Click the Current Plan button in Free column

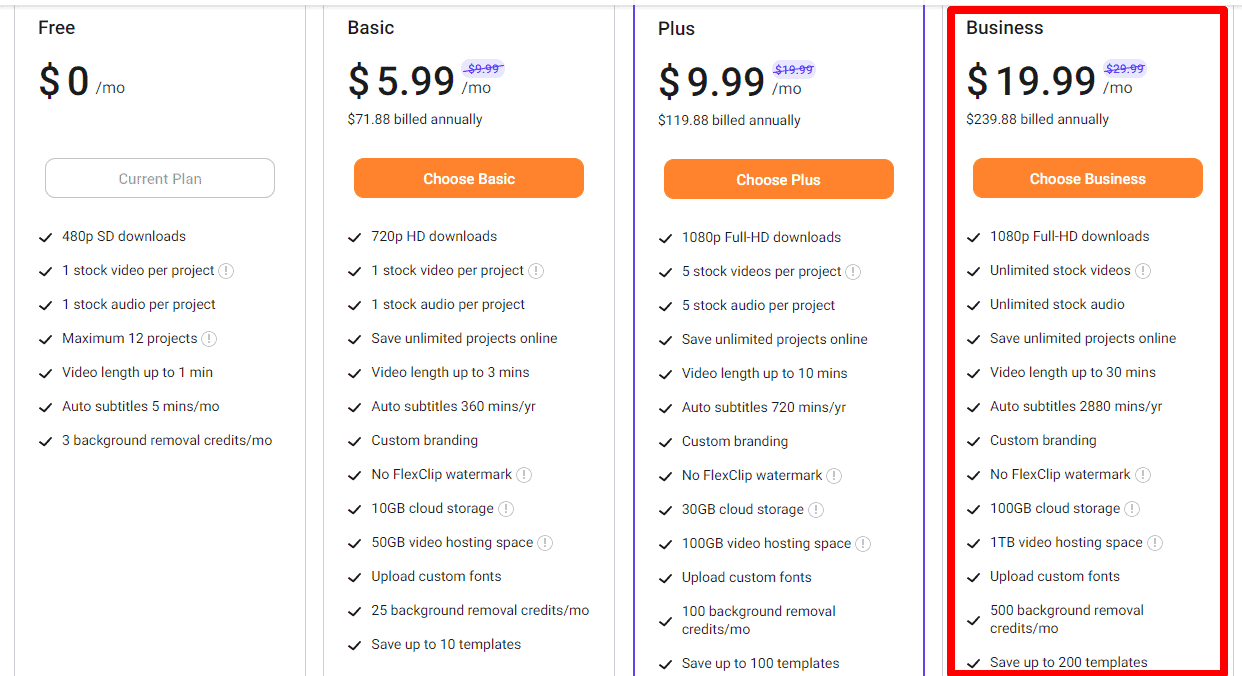tap(159, 177)
